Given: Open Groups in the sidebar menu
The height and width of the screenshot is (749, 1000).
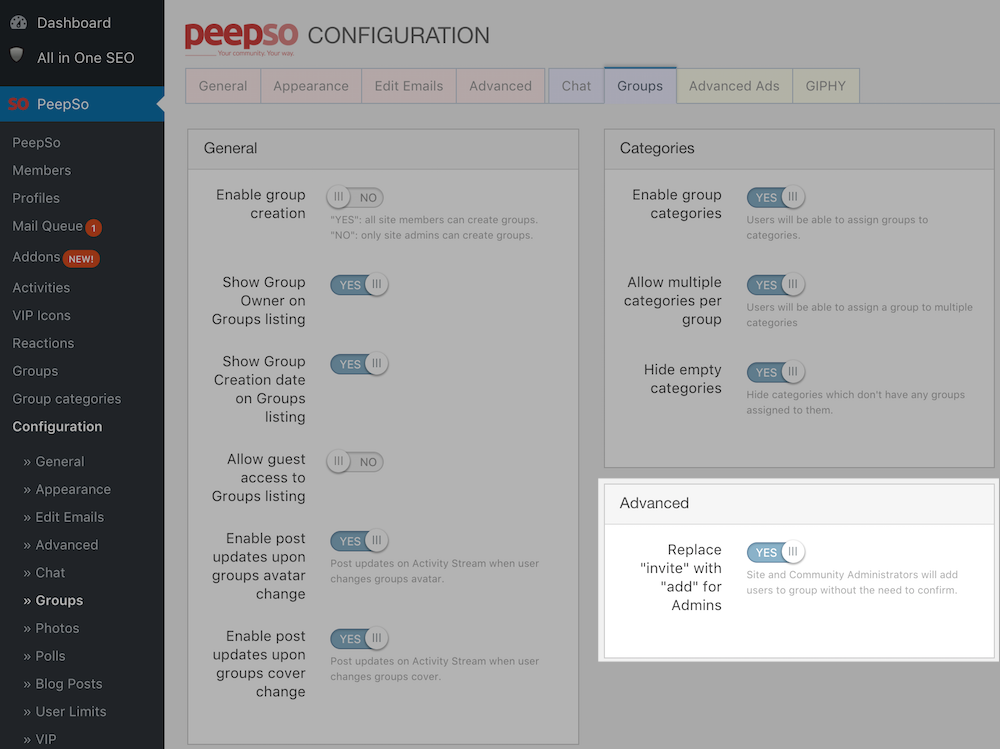Looking at the screenshot, I should tap(35, 371).
